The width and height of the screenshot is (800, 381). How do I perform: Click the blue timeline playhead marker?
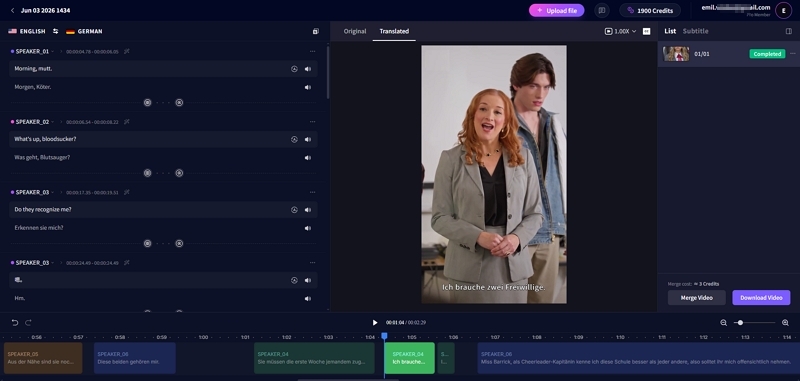[x=384, y=336]
